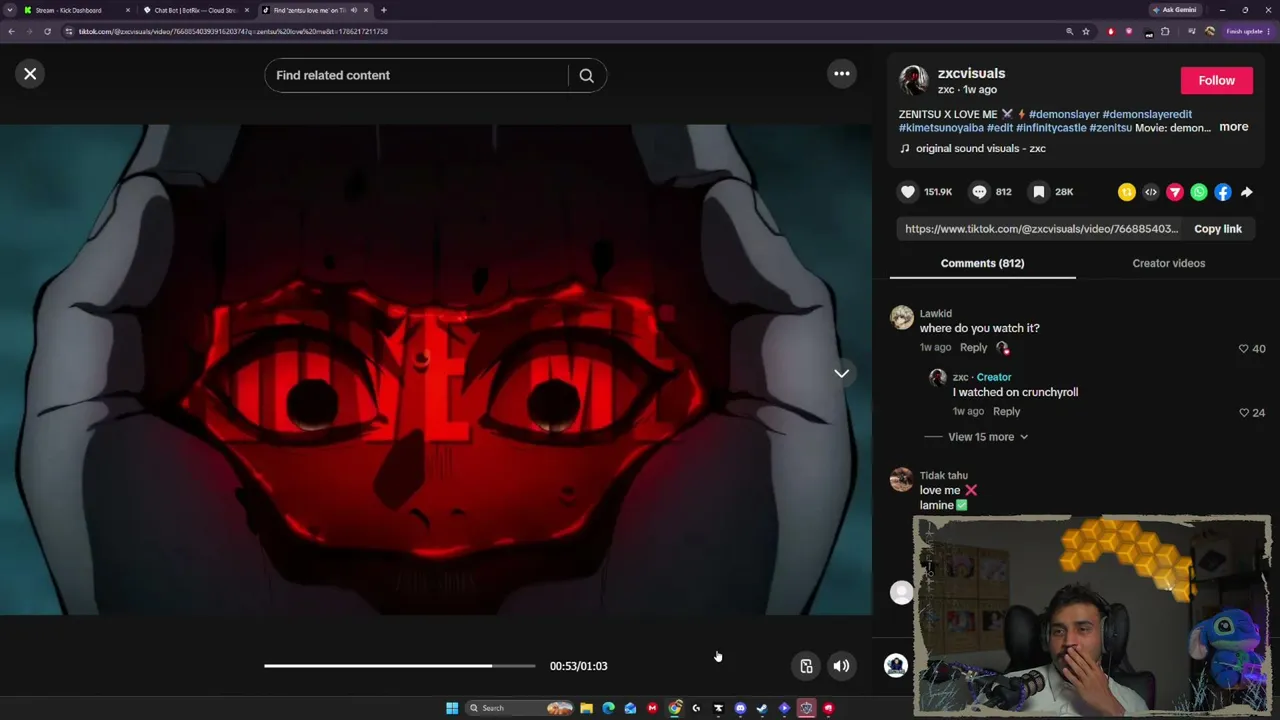Open Google Chrome from the taskbar

(x=675, y=708)
